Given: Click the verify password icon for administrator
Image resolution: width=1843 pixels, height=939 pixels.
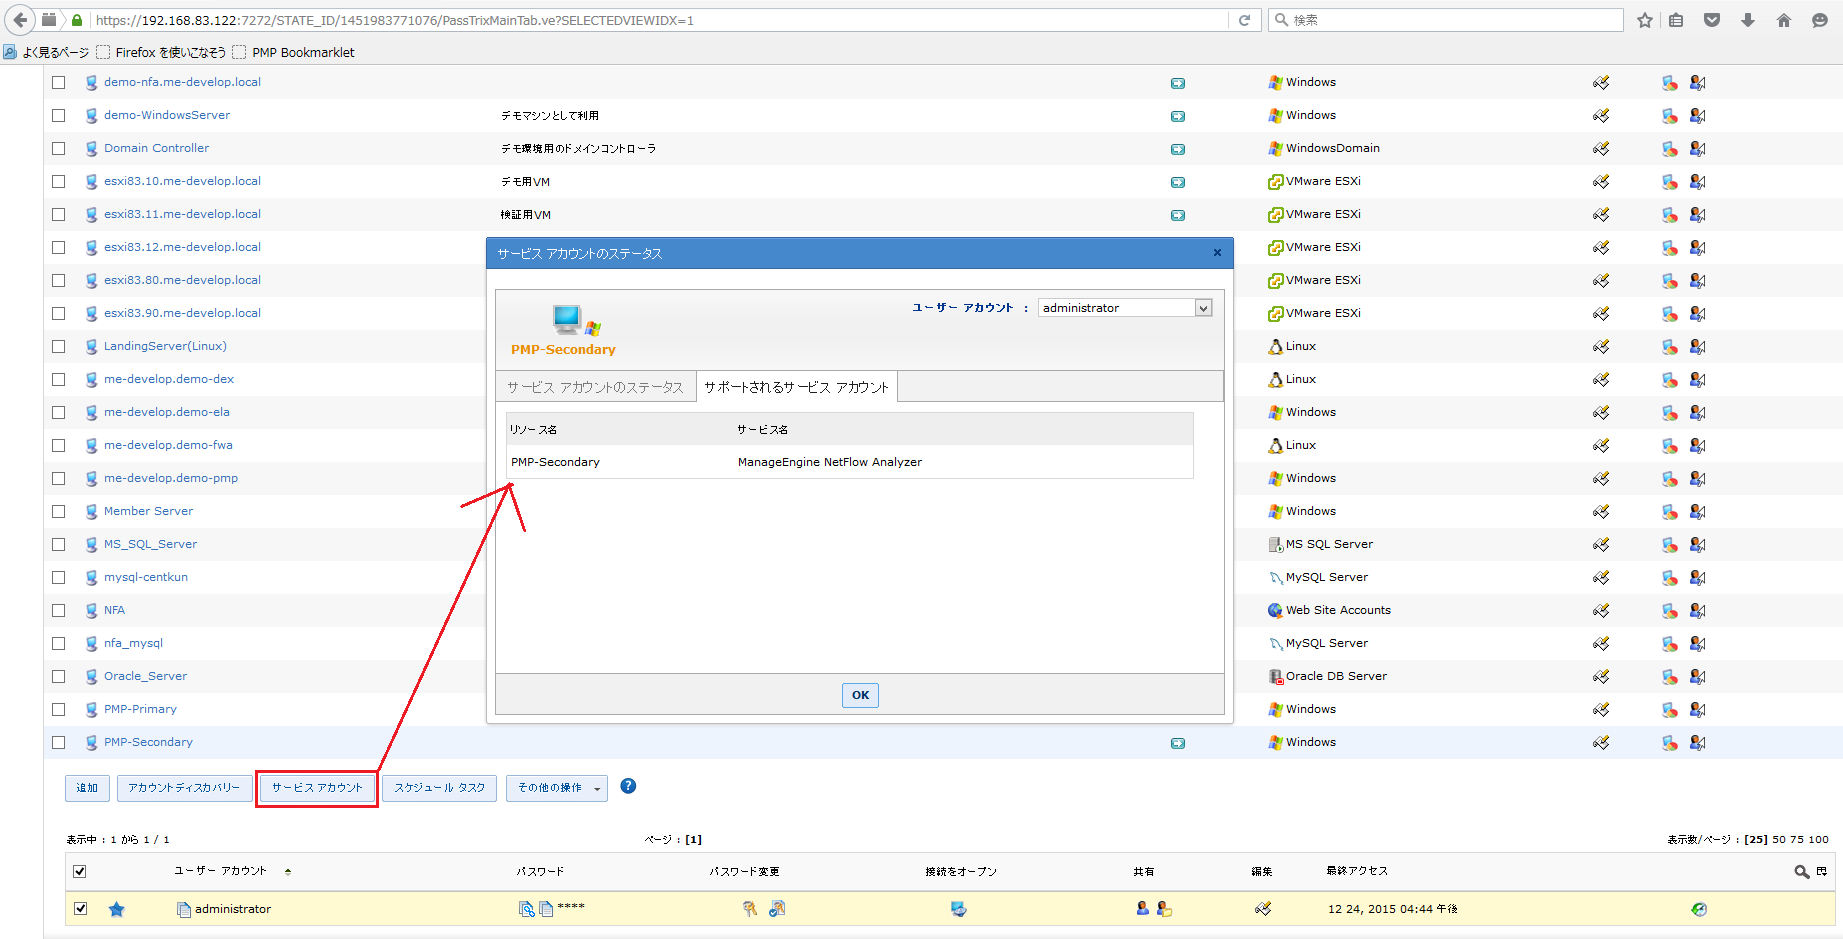Looking at the screenshot, I should coord(777,909).
